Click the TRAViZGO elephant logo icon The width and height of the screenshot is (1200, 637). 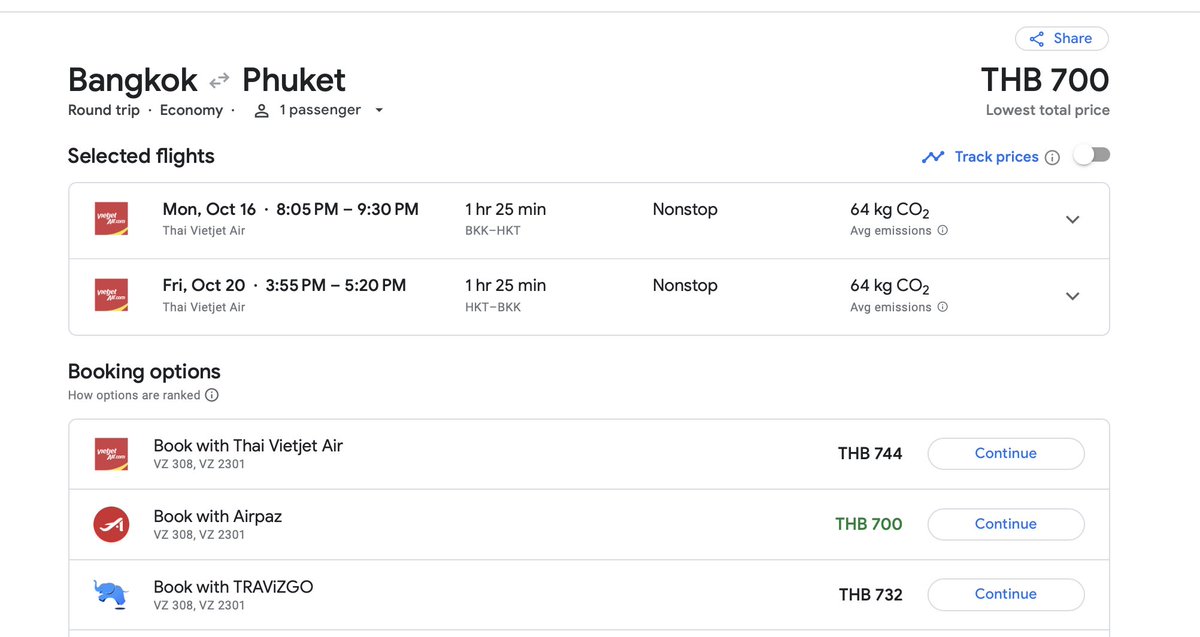(110, 594)
